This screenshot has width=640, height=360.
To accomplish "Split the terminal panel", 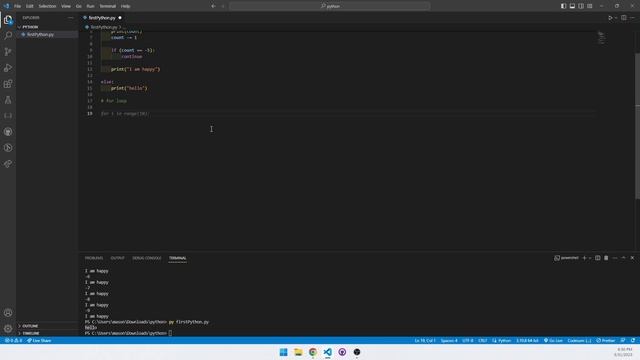I will 598,258.
